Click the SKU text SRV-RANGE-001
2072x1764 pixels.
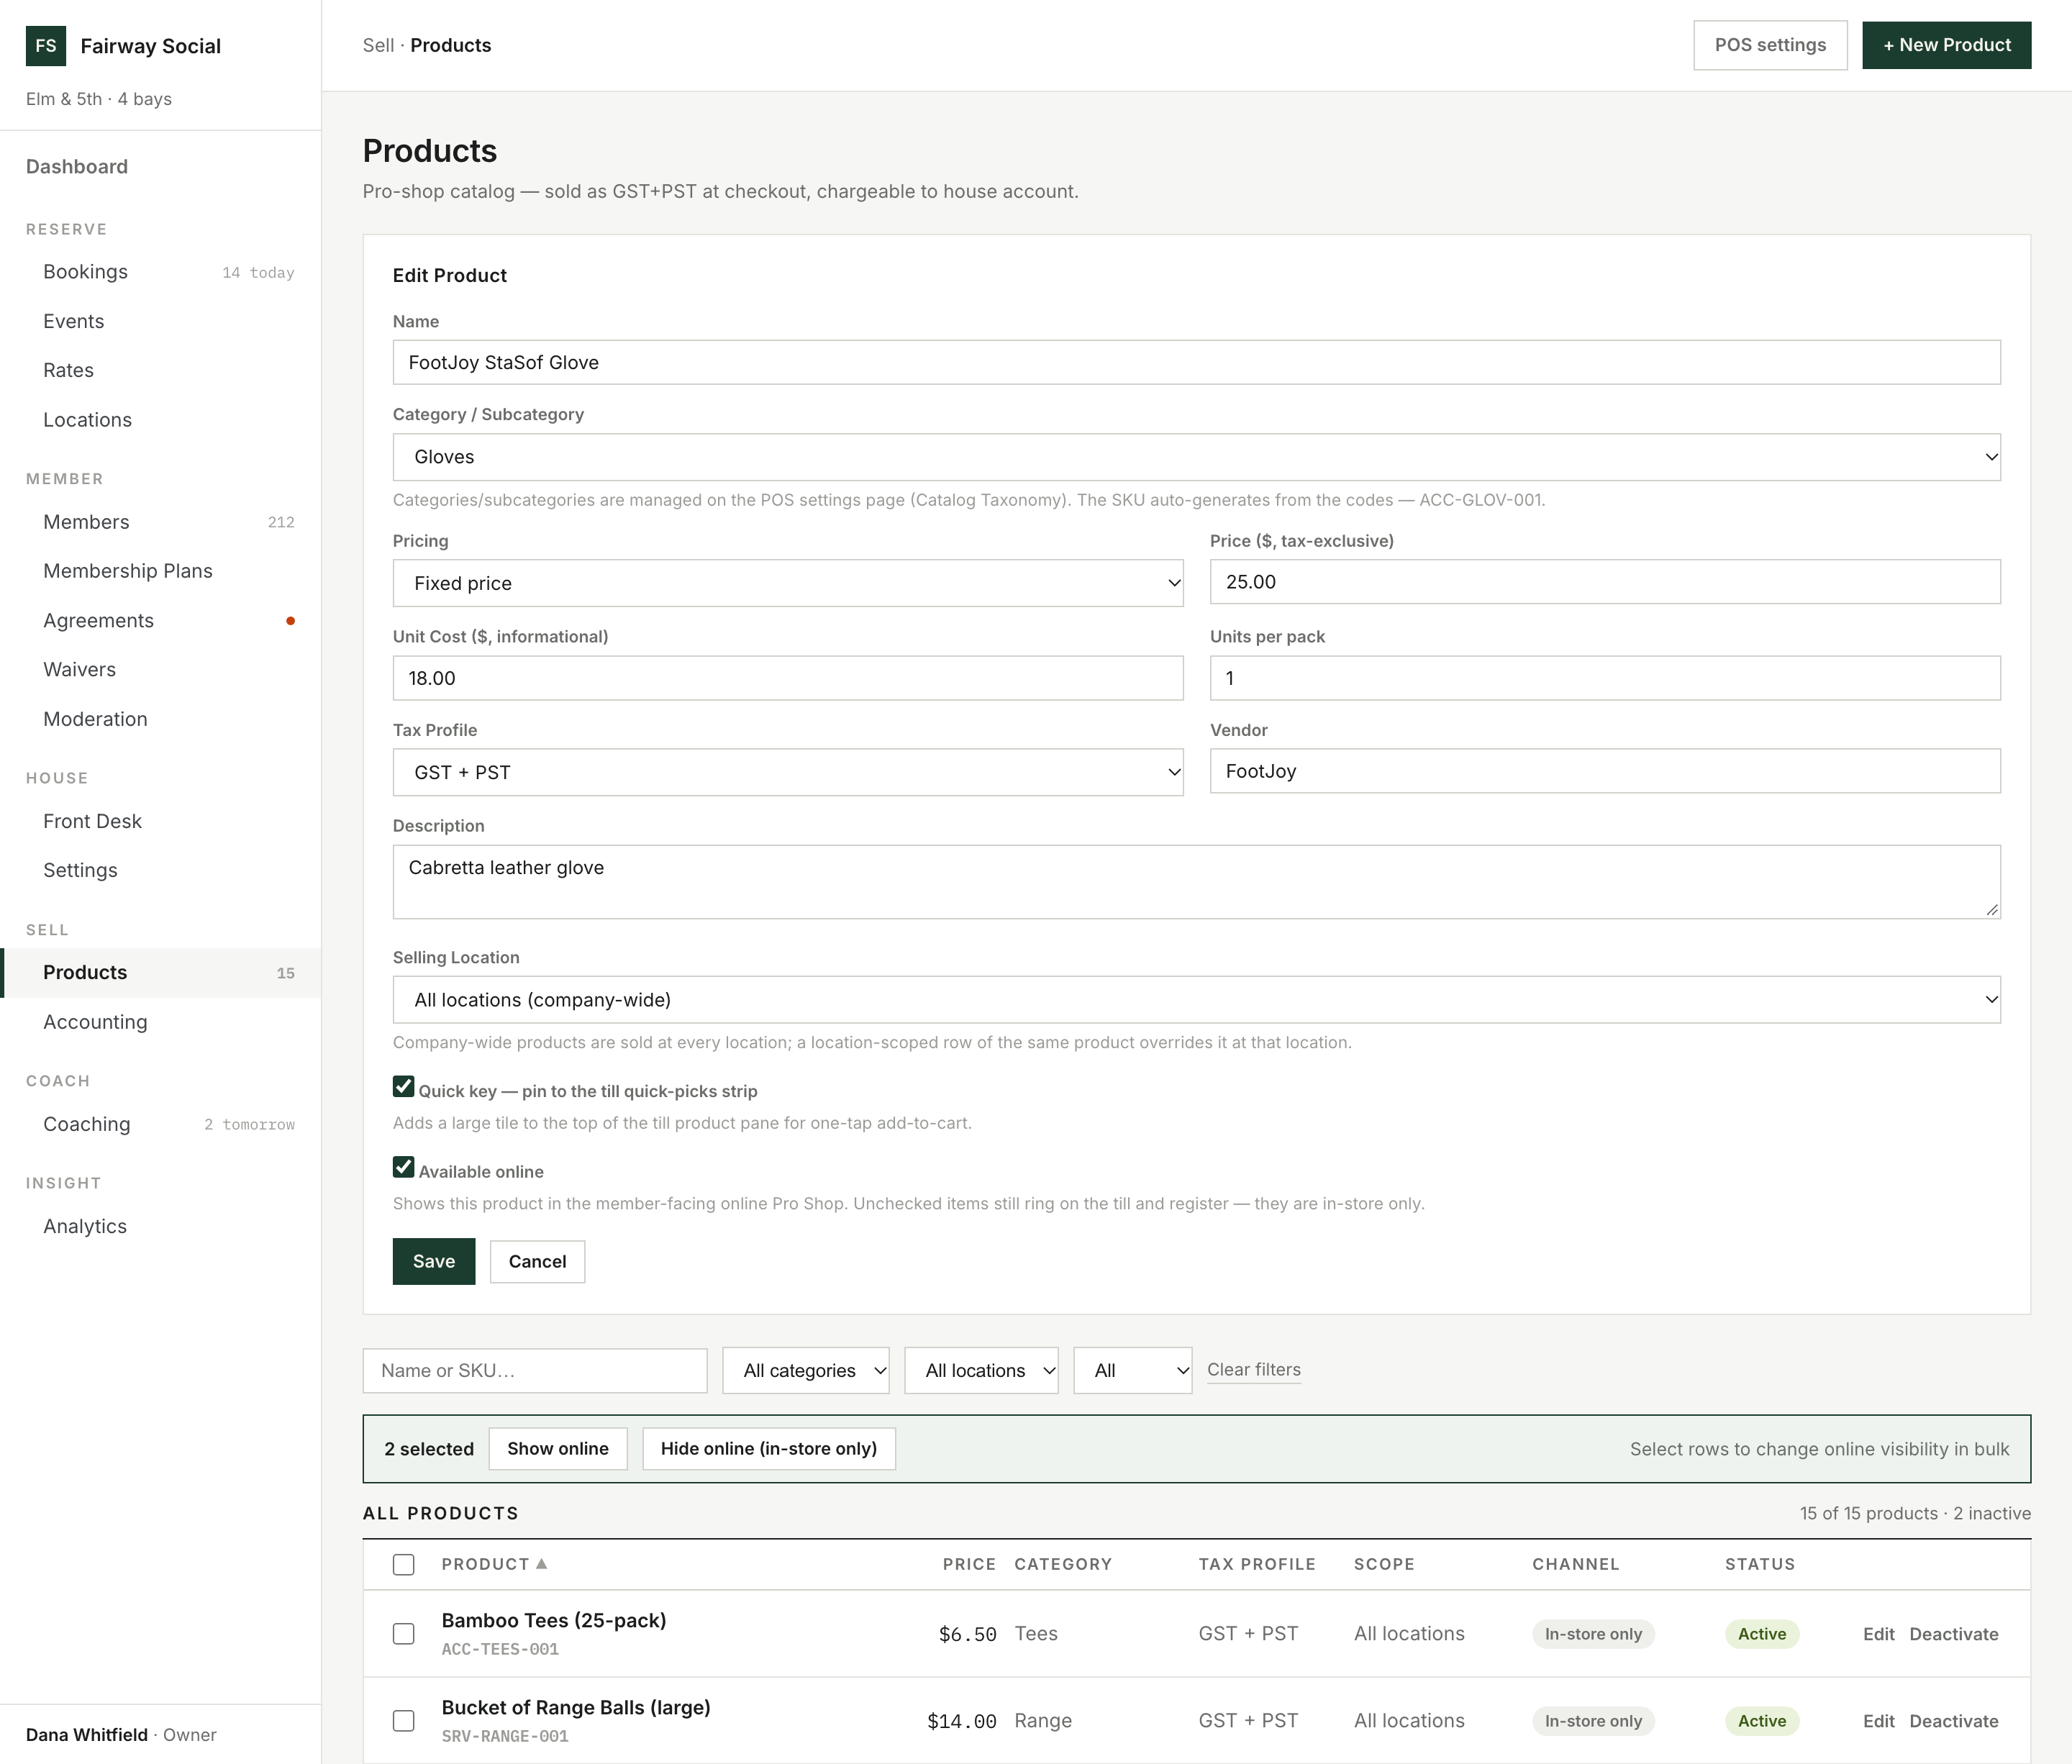[x=505, y=1736]
